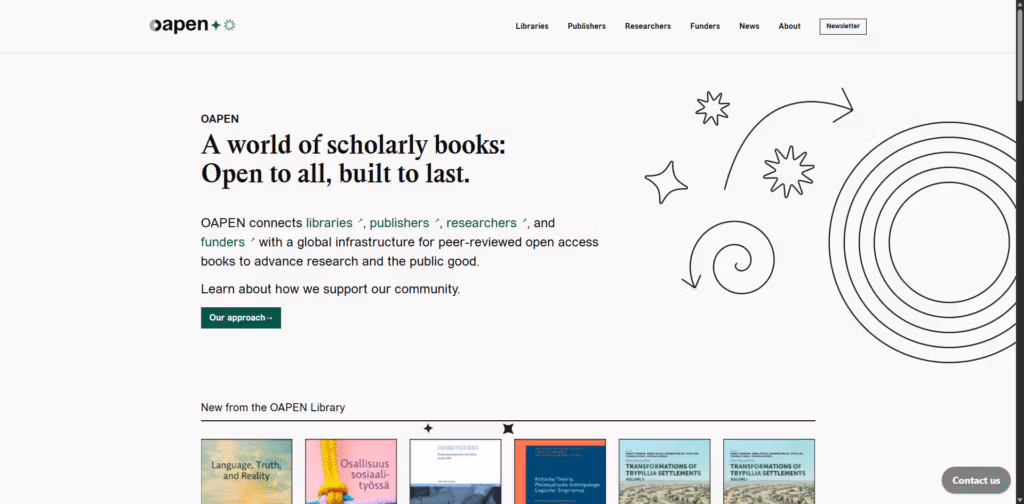Open the "Language, Truth, and Reality" book cover
This screenshot has width=1024, height=504.
247,471
